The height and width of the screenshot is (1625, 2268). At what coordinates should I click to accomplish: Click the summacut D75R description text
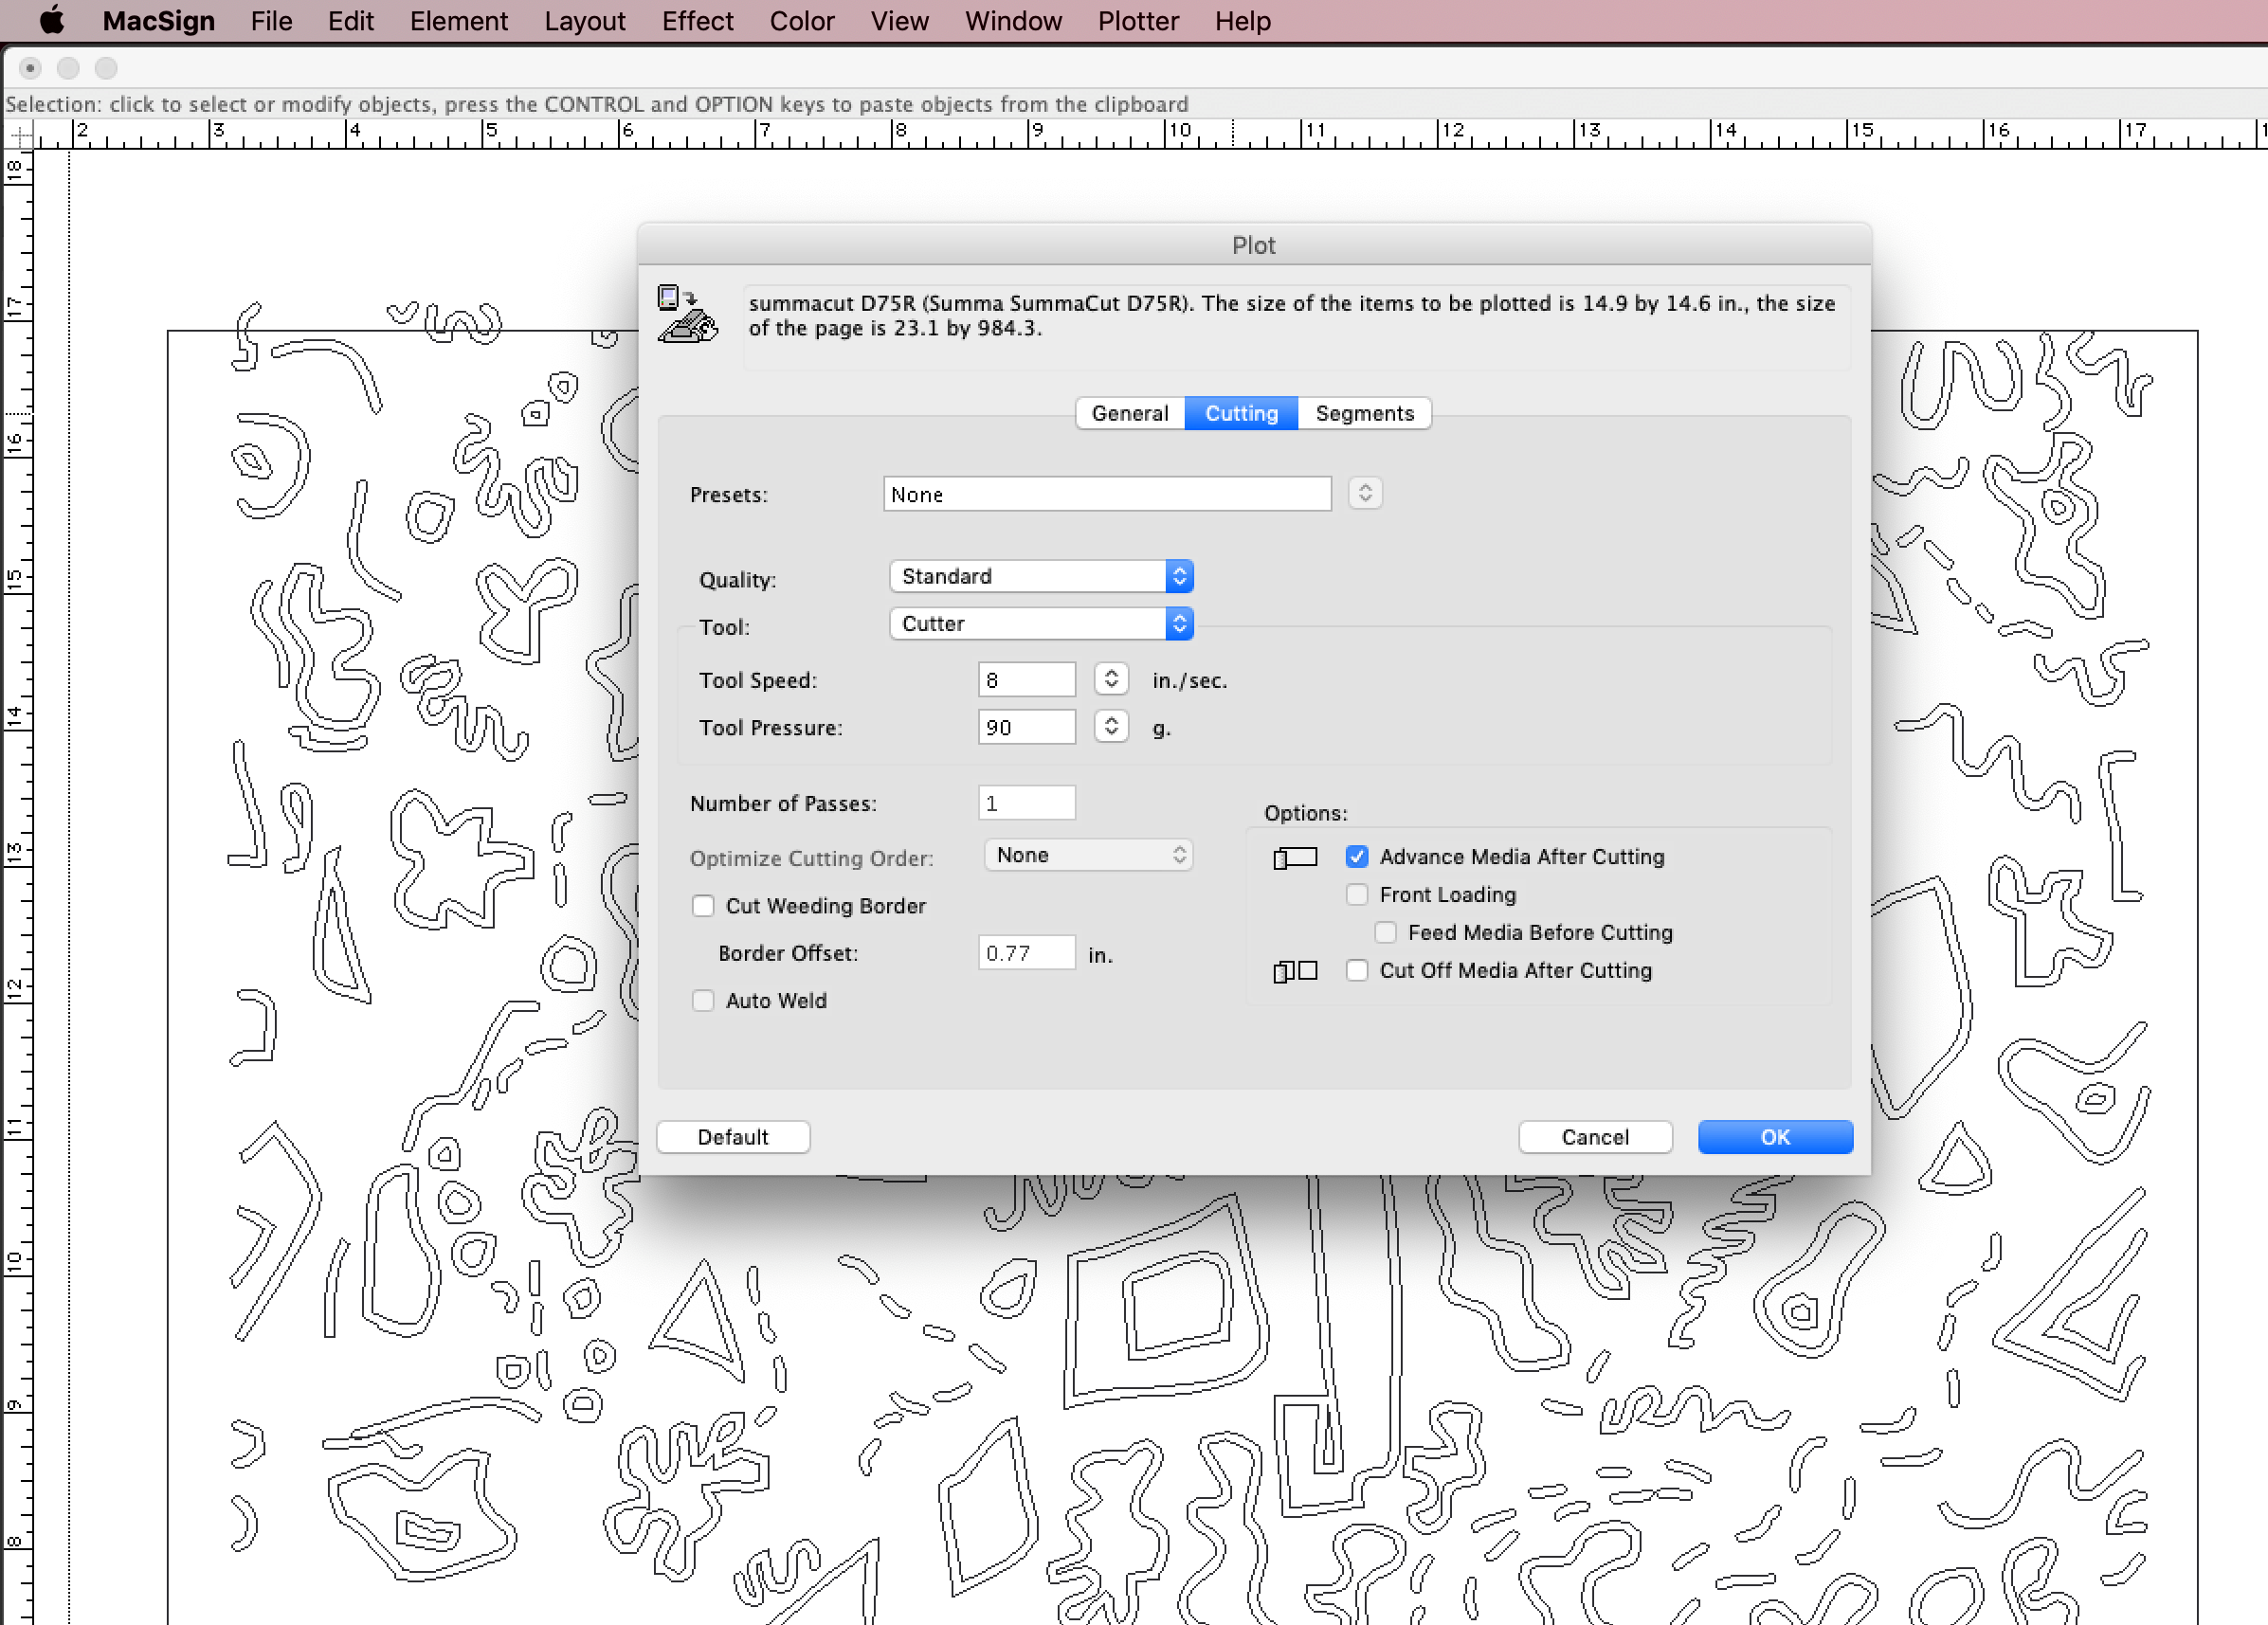tap(1291, 316)
